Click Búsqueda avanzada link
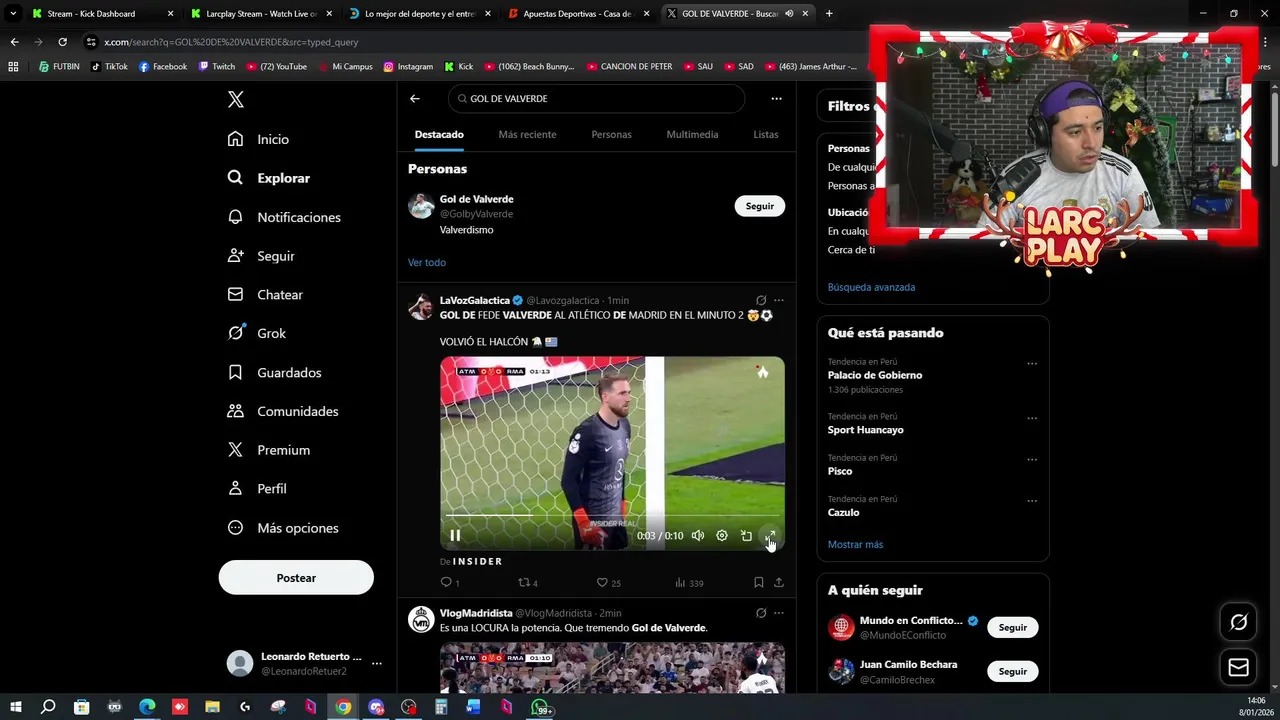The image size is (1280, 720). (871, 287)
